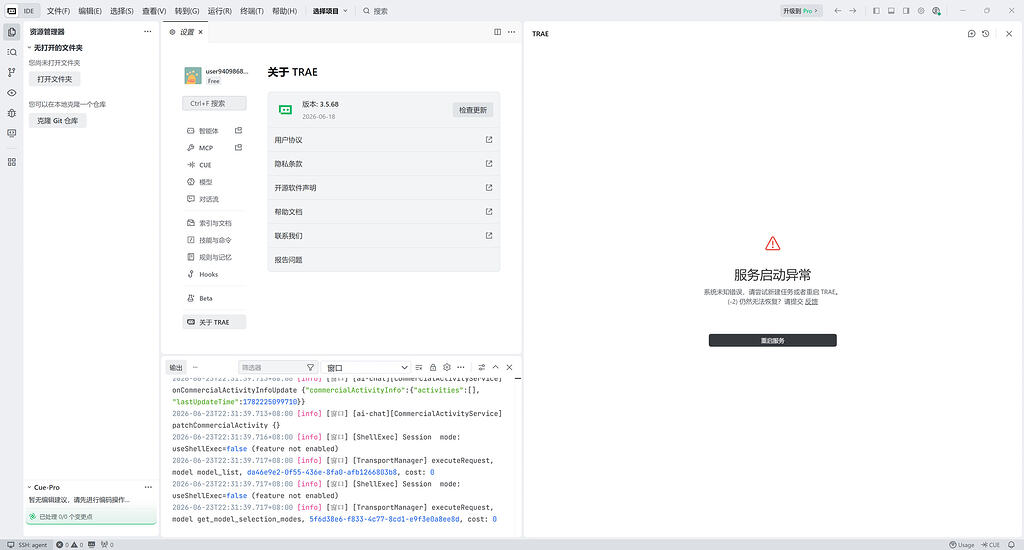
Task: Open 帮助(H) menu
Action: point(284,11)
